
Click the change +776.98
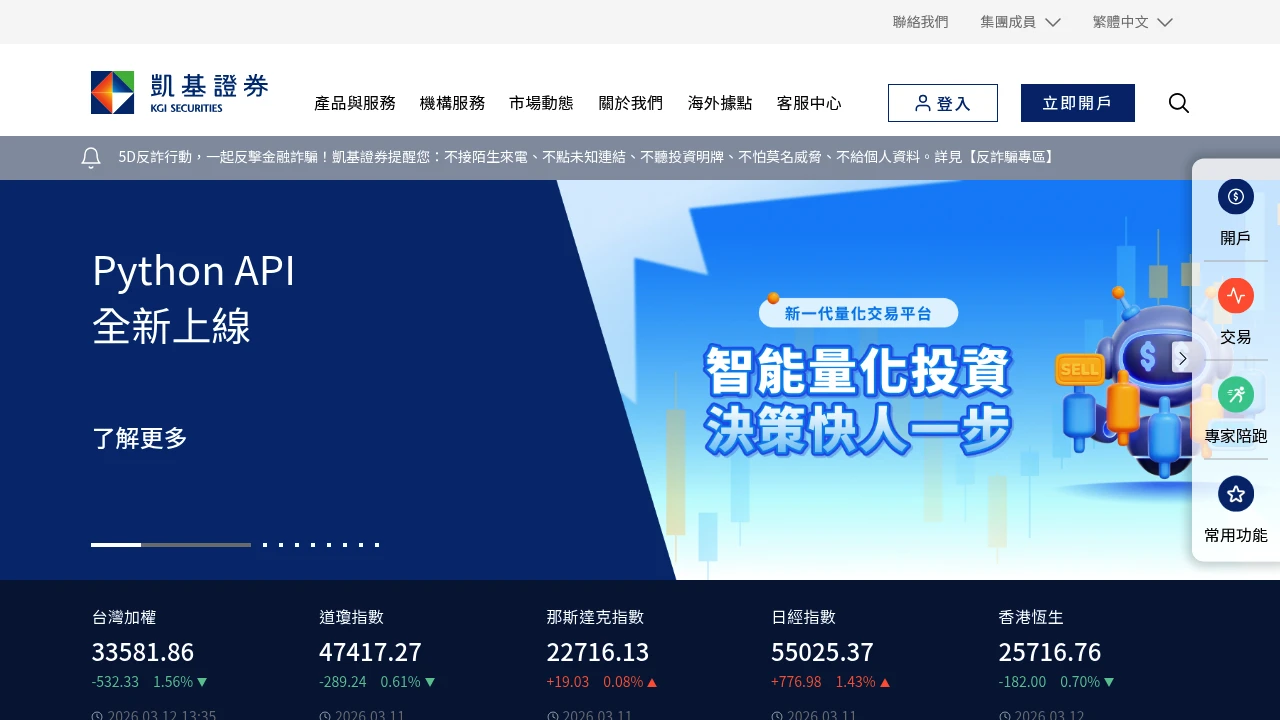pyautogui.click(x=796, y=682)
